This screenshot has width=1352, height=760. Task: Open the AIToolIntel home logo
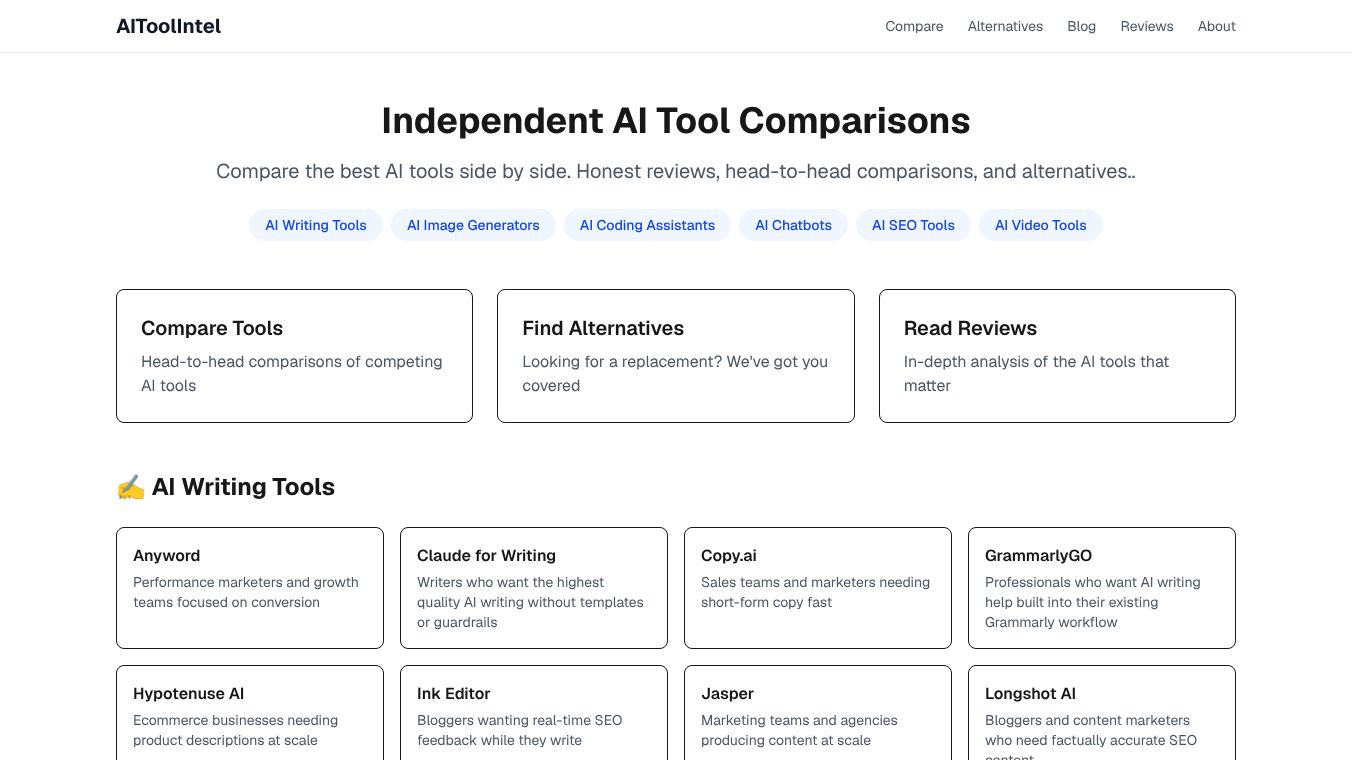(x=168, y=26)
